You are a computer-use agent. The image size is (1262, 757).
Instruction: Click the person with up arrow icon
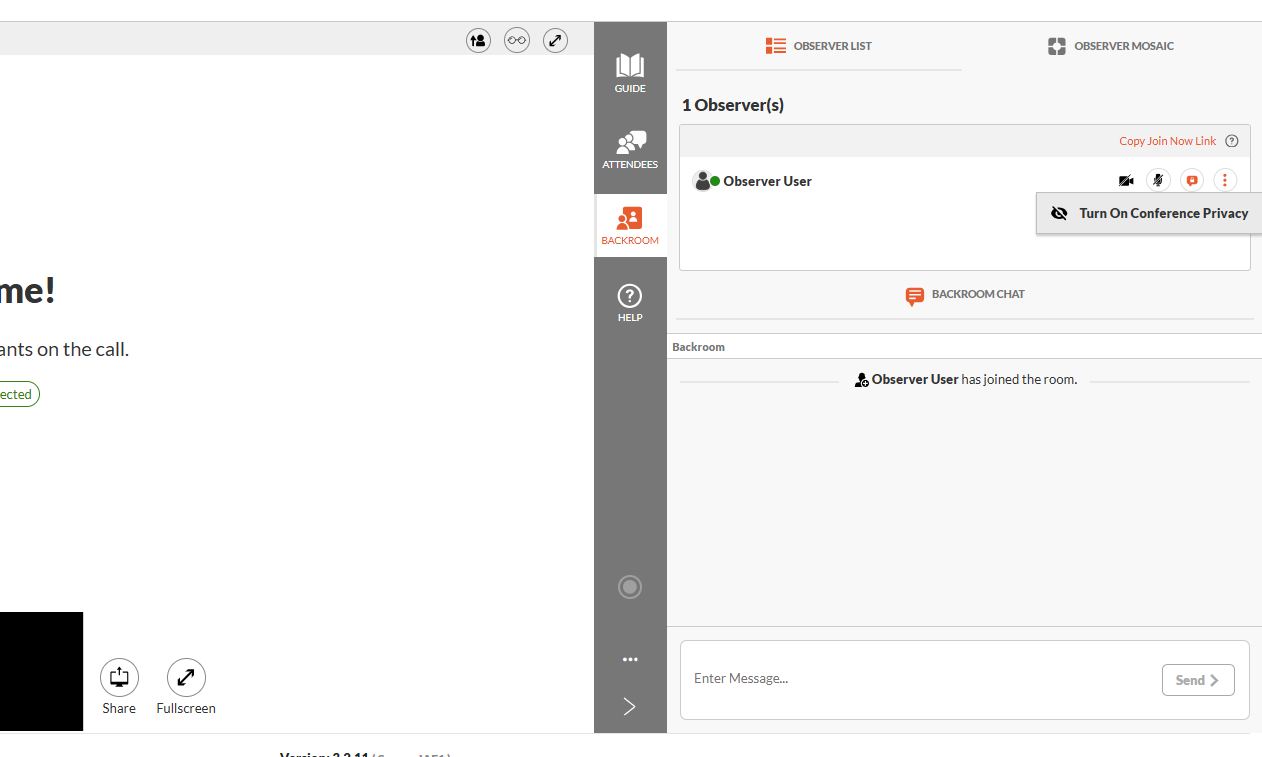[x=479, y=41]
